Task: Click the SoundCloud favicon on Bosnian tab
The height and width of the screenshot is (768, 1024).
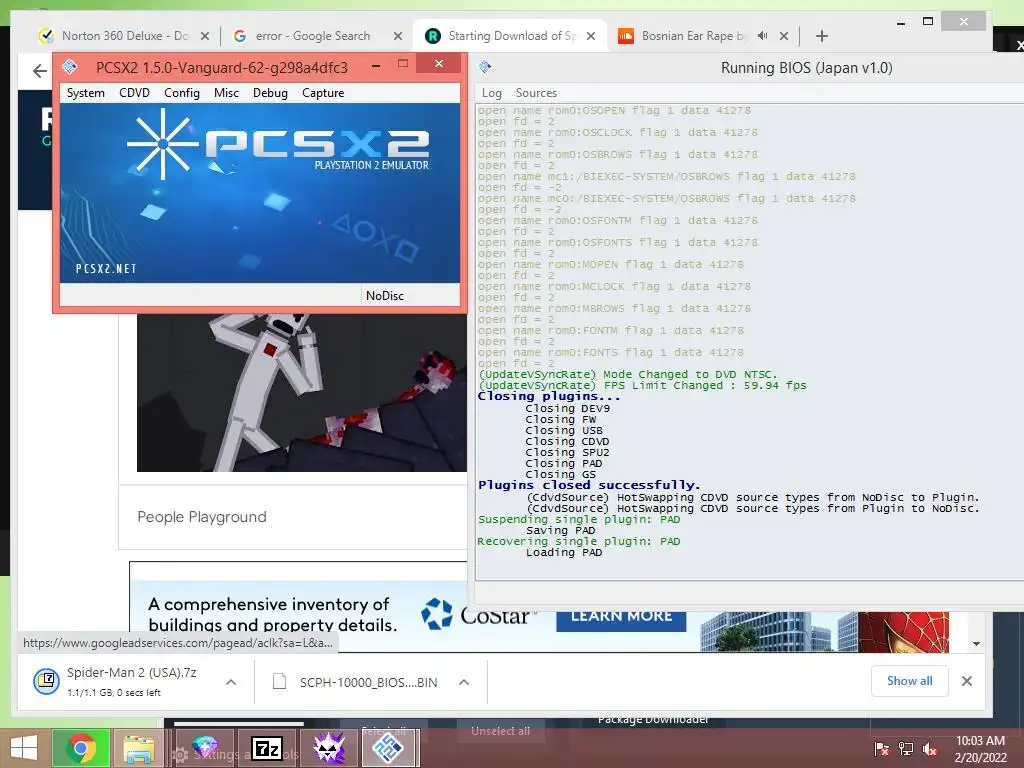Action: (x=626, y=36)
